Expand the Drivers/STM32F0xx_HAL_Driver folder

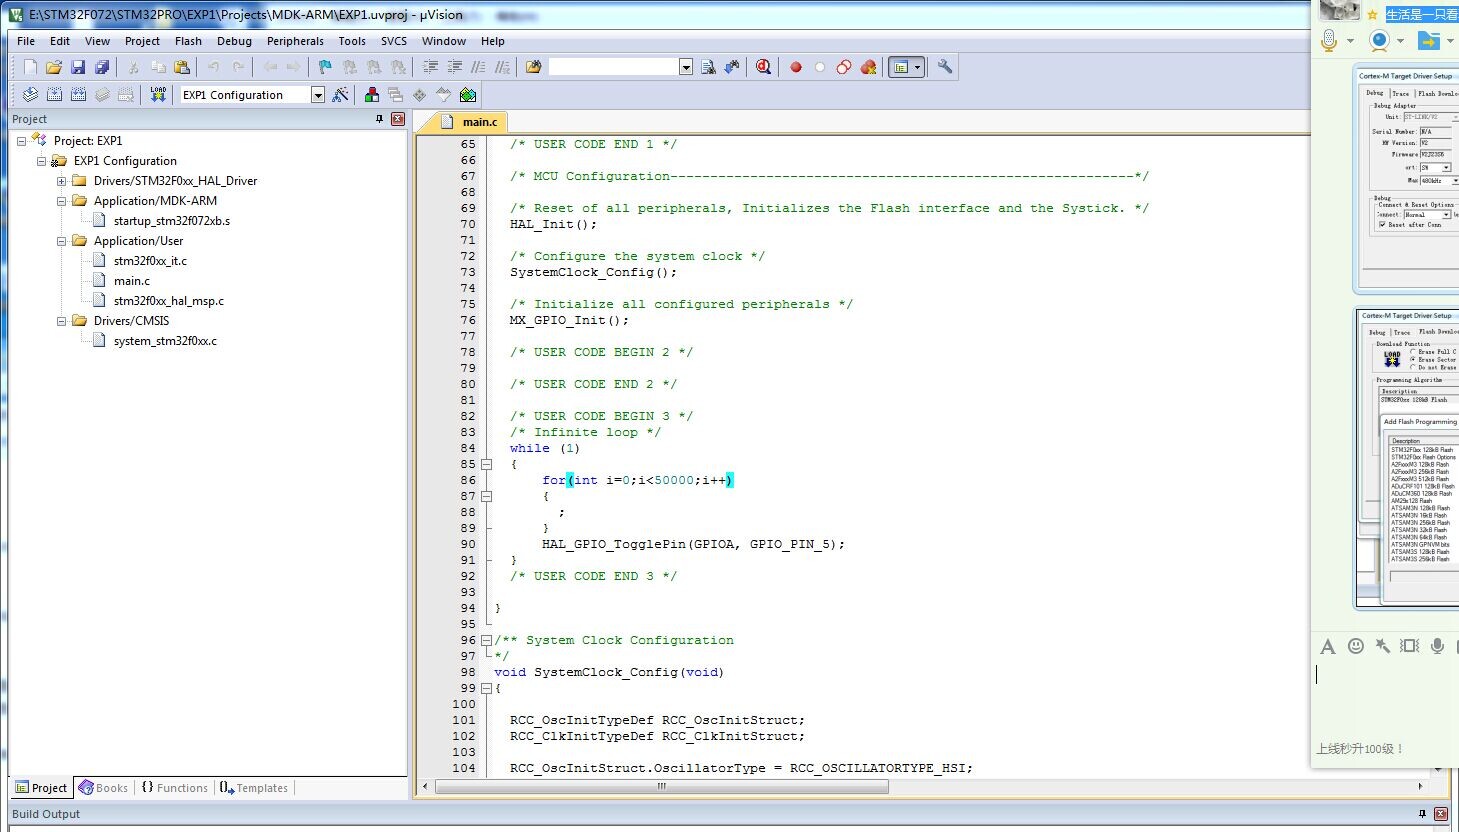[62, 181]
